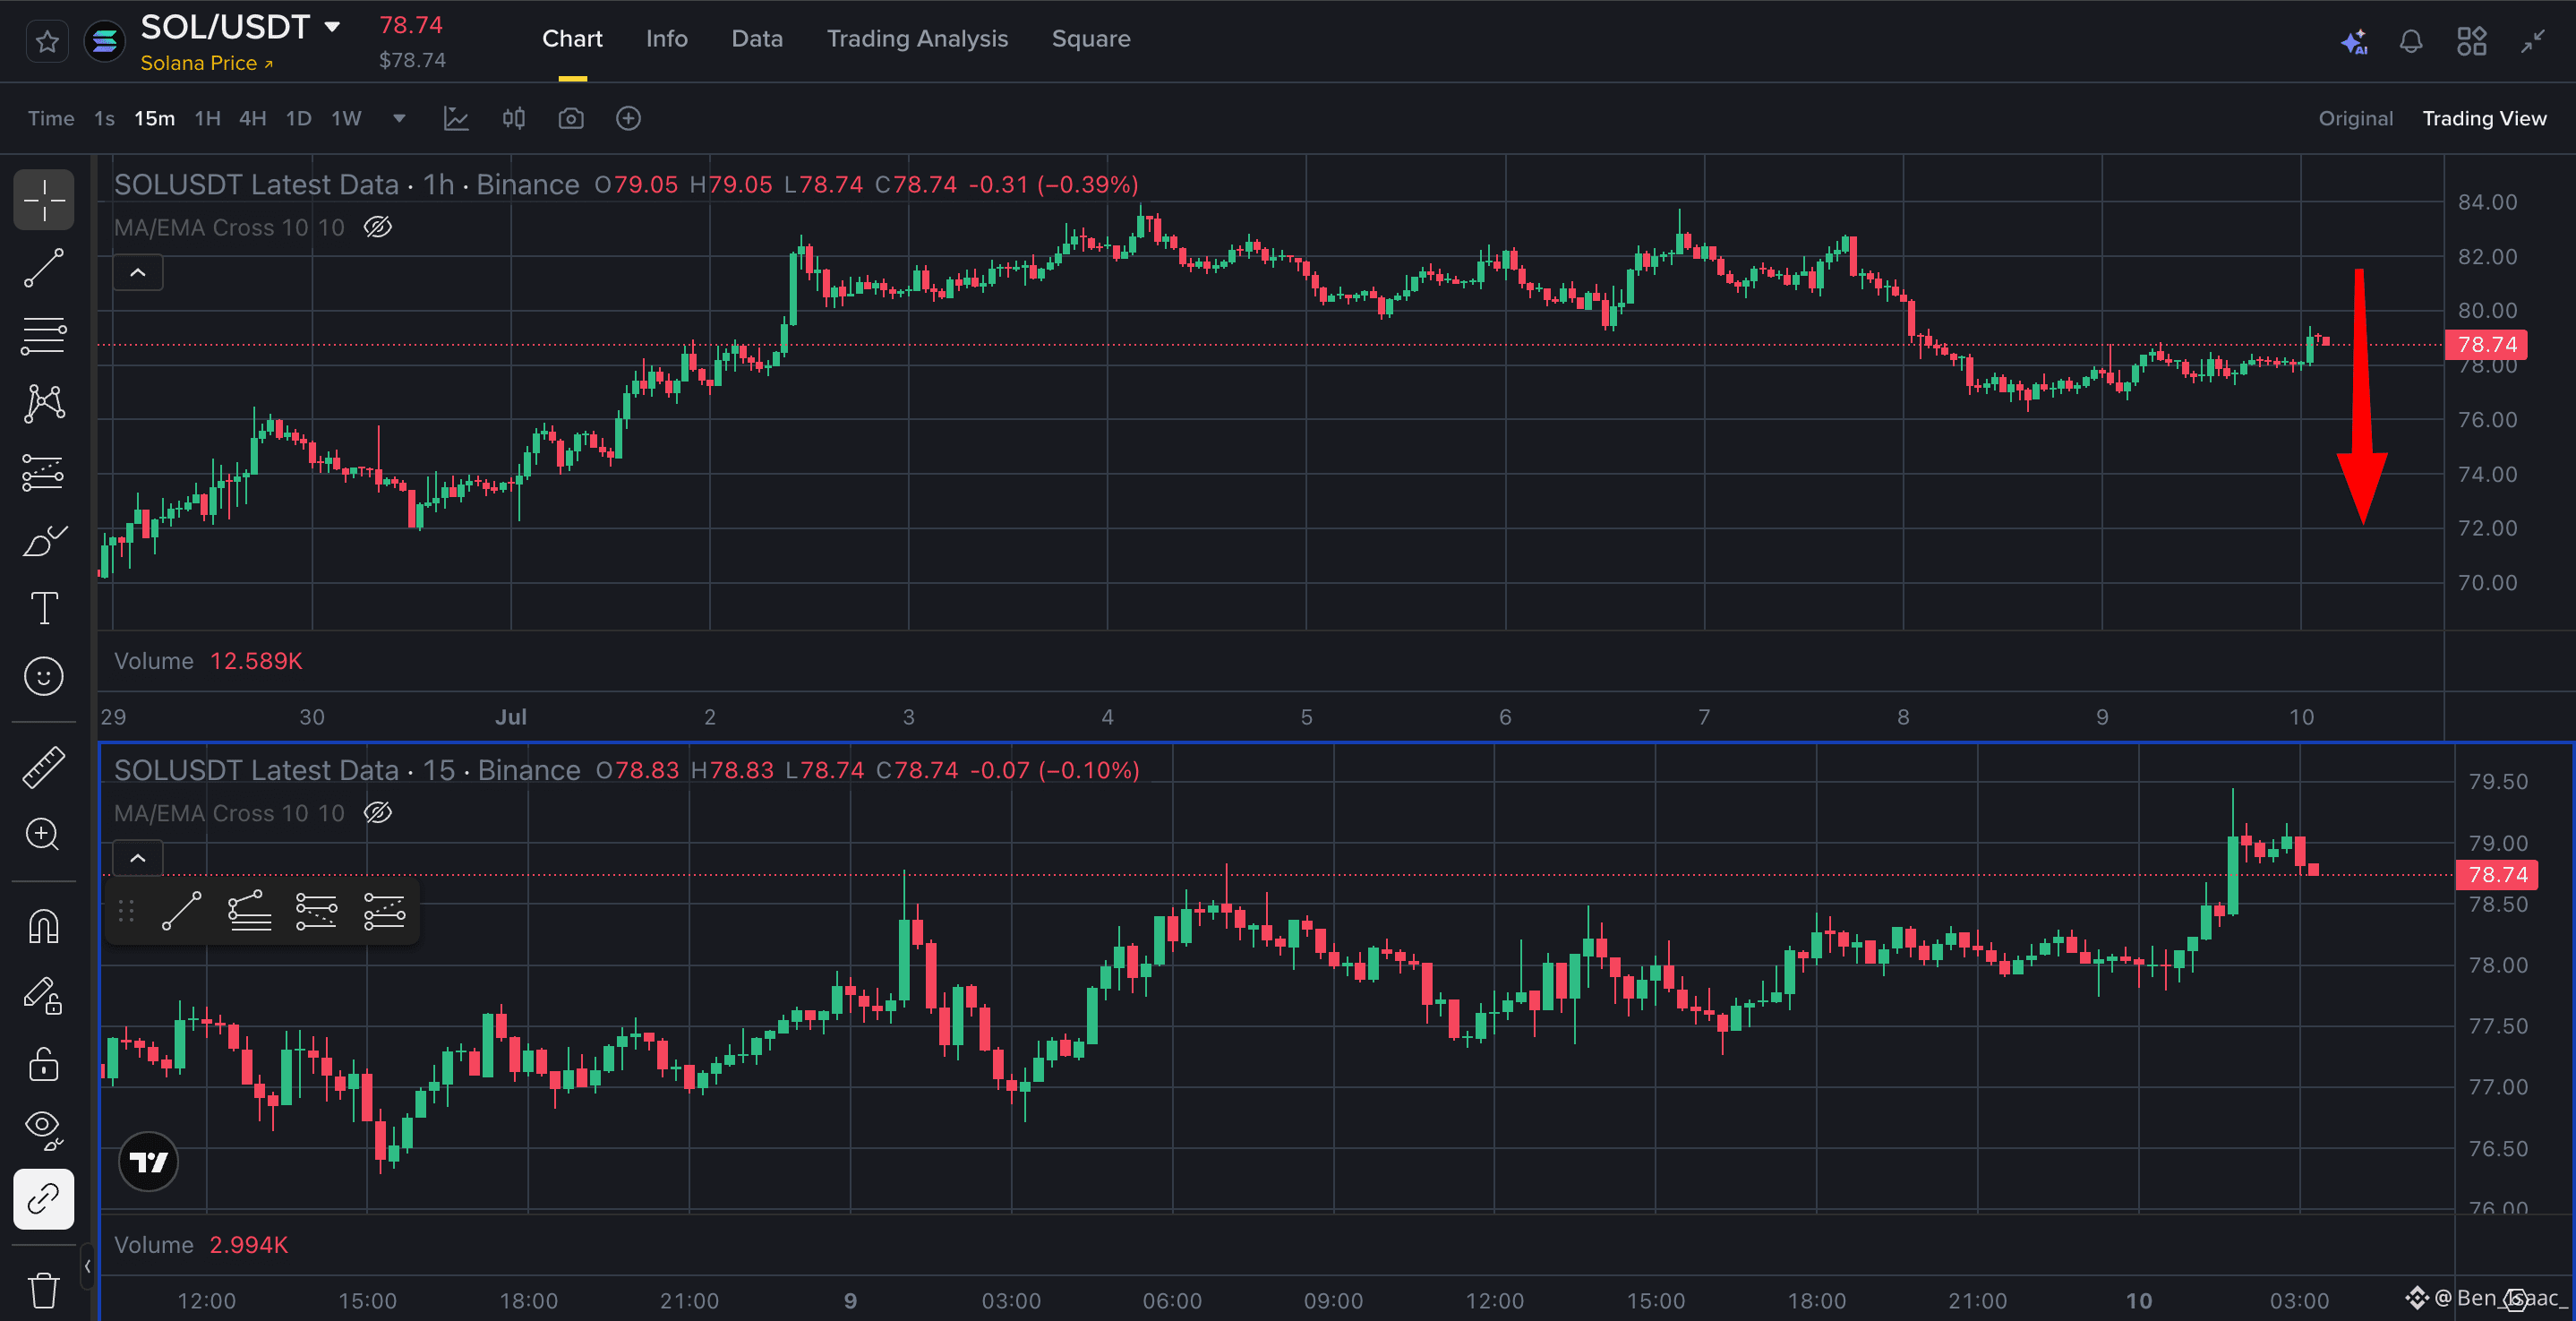Select the trend line drawing tool
Viewport: 2576px width, 1321px height.
[44, 268]
